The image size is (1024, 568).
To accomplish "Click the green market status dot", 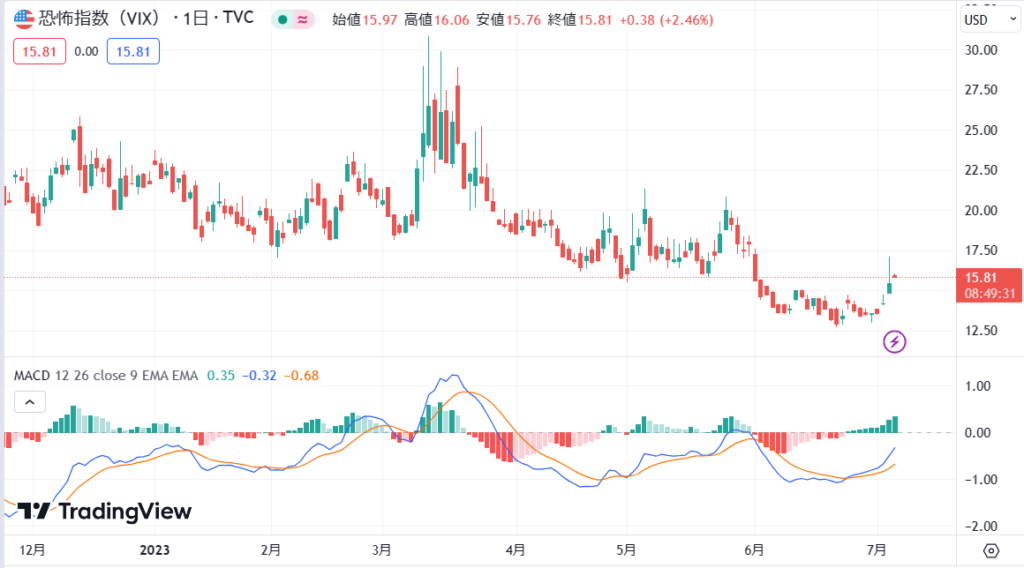I will [282, 20].
